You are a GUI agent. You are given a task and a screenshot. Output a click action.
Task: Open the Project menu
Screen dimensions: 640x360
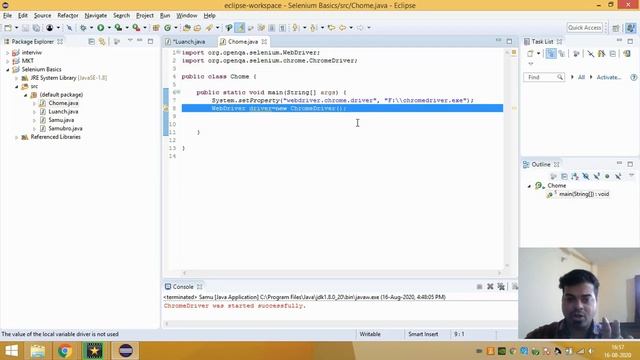[x=144, y=16]
